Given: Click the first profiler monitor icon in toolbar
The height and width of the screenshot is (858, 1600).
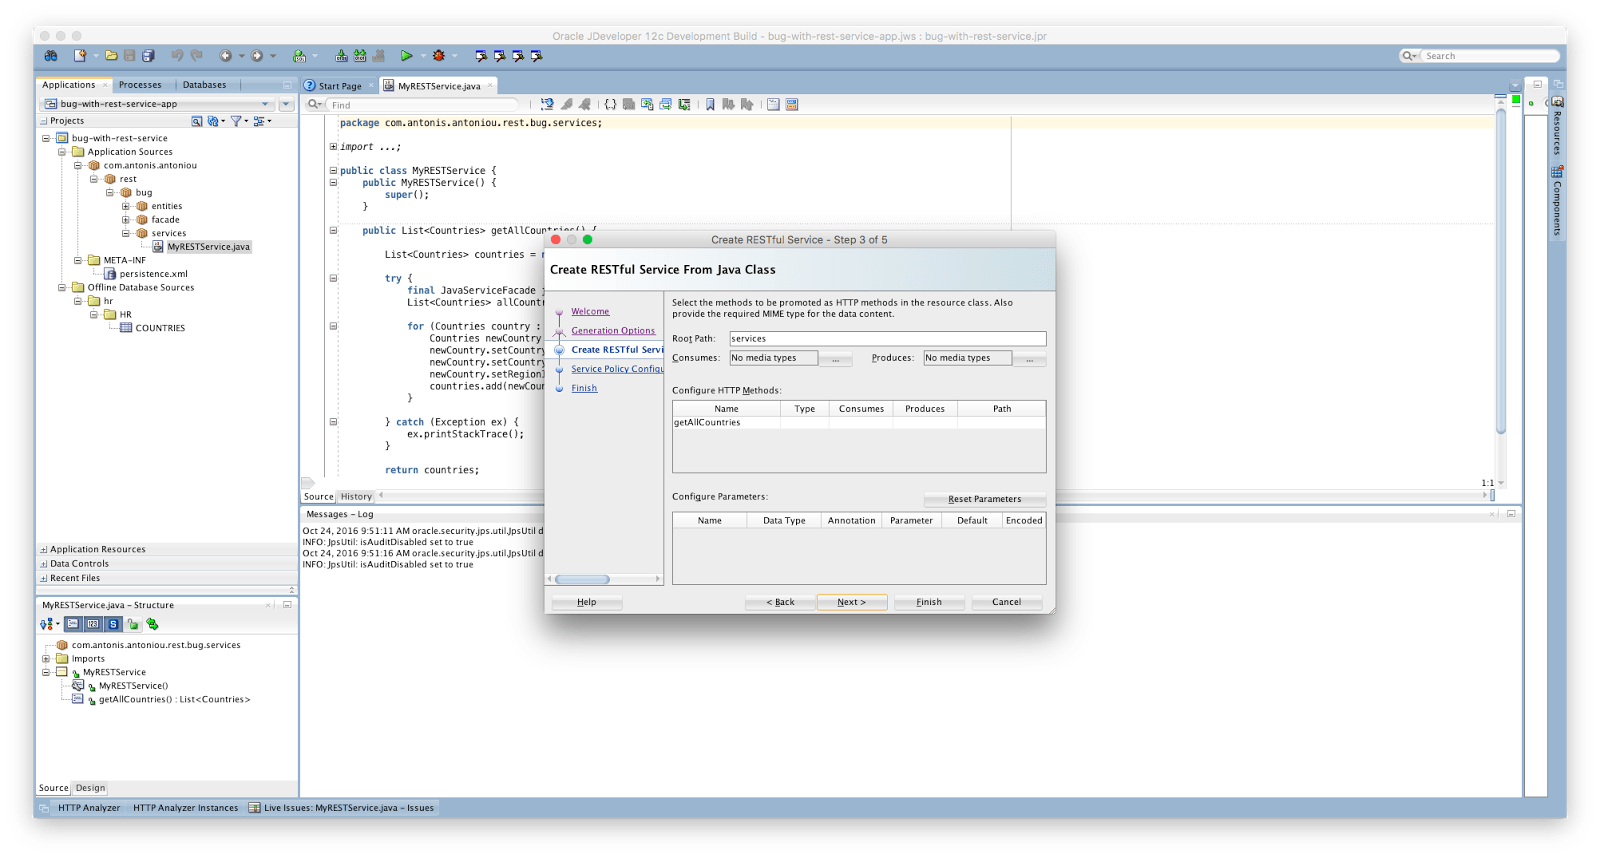Looking at the screenshot, I should click(x=481, y=56).
